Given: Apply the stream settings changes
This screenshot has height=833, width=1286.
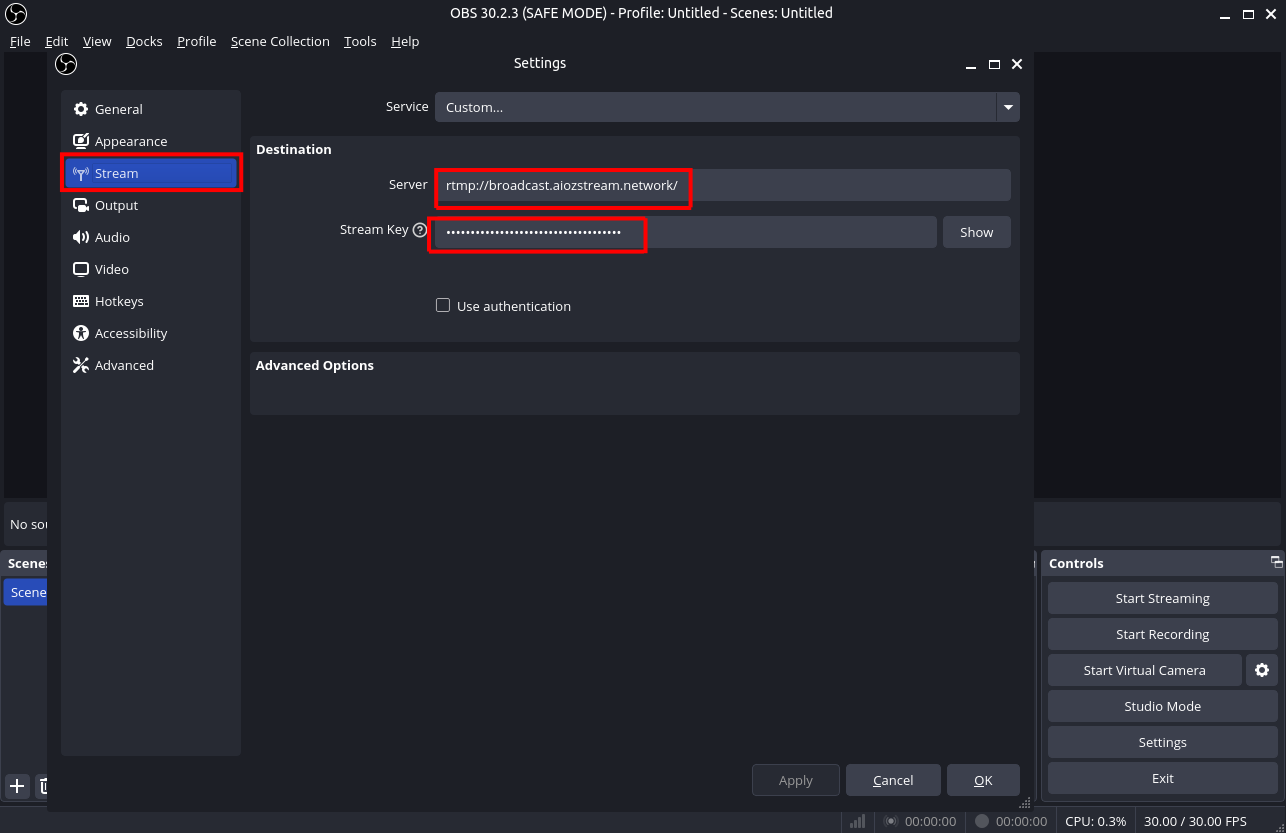Looking at the screenshot, I should tap(795, 780).
